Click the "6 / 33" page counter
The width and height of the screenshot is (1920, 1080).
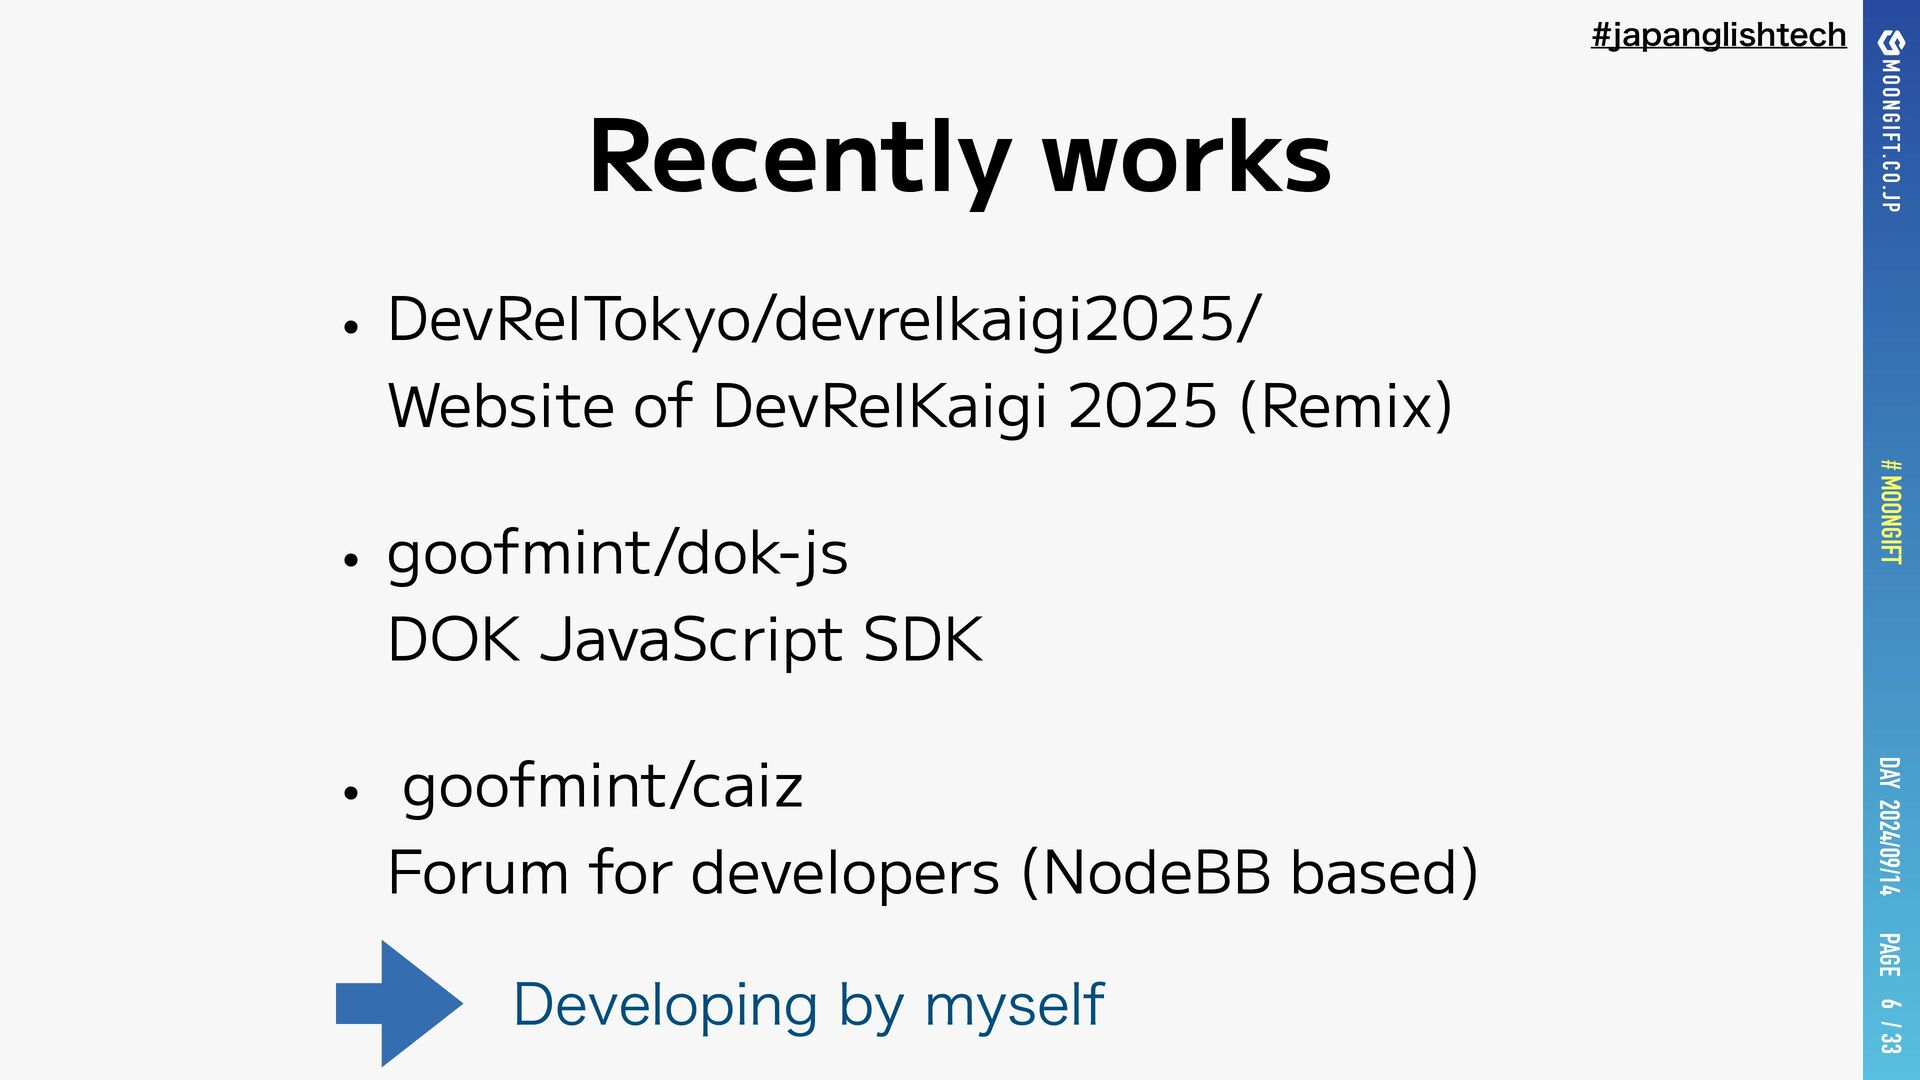tap(1889, 1026)
